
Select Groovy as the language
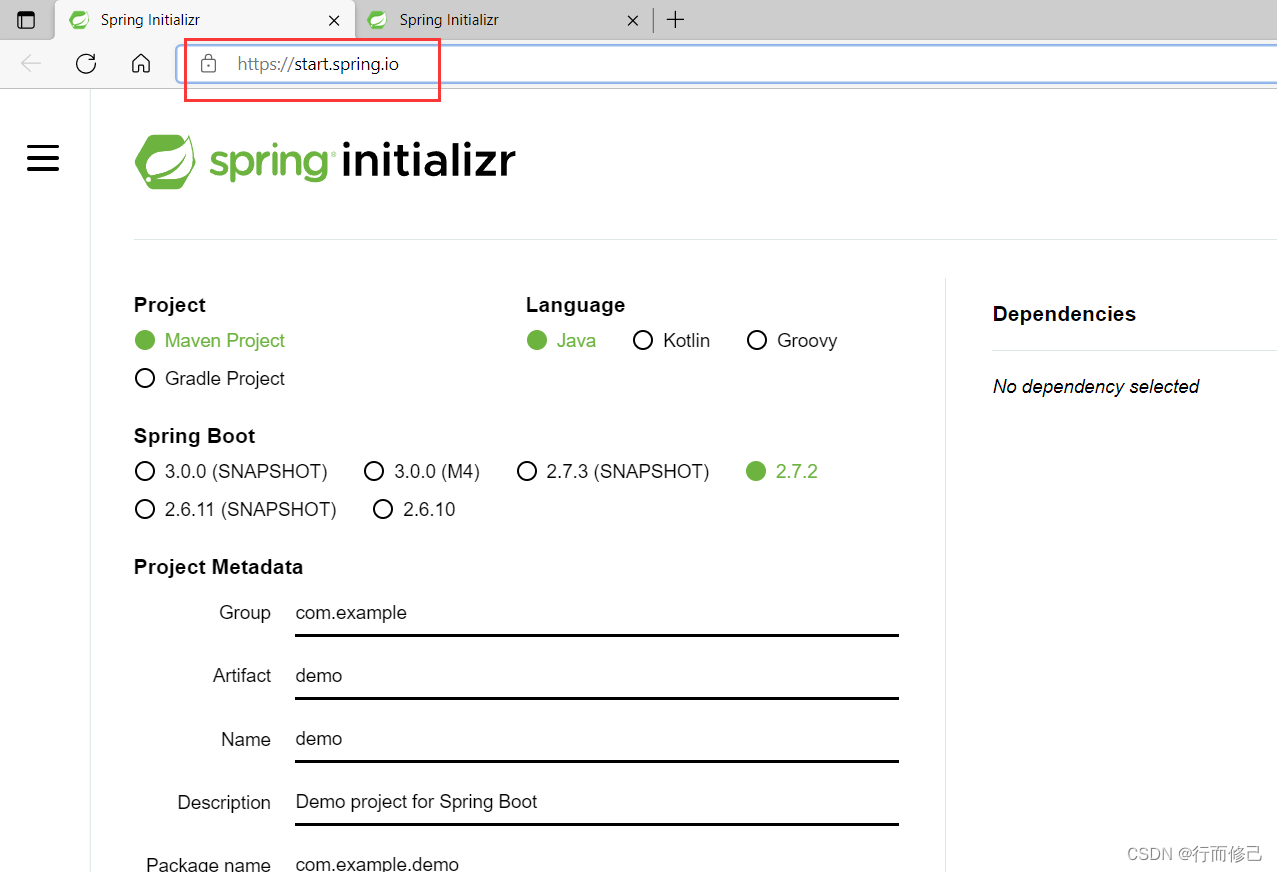pos(757,340)
